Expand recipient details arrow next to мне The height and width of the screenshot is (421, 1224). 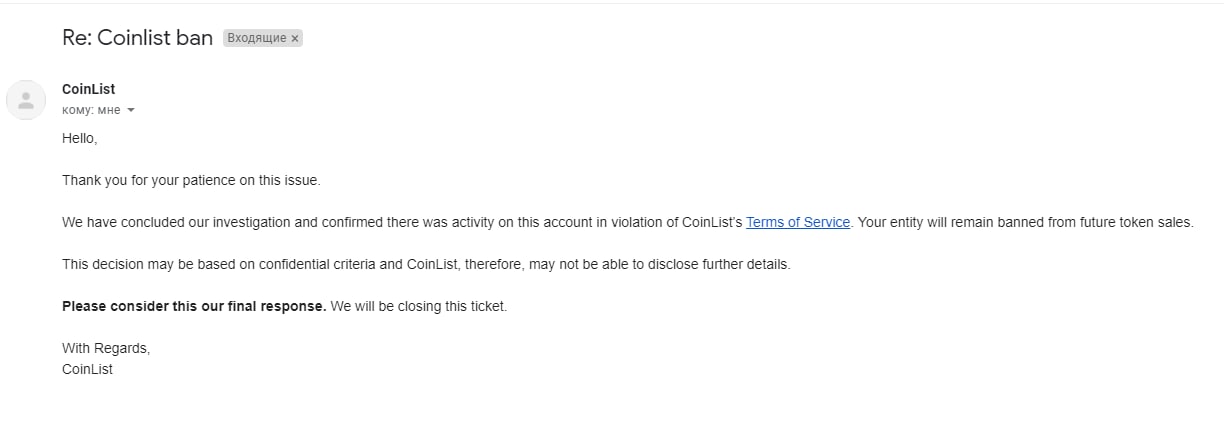coord(130,110)
